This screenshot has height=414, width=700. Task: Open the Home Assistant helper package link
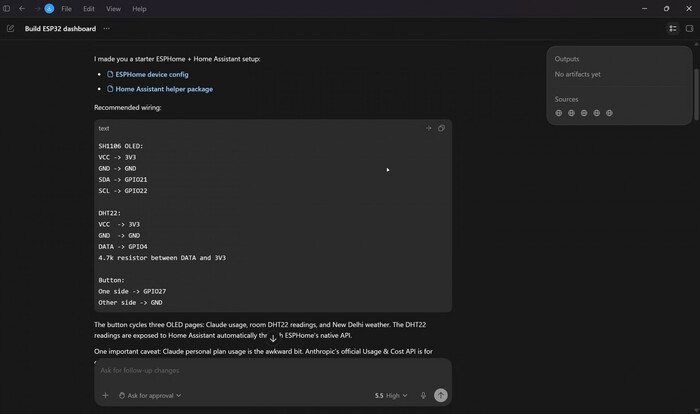(164, 89)
